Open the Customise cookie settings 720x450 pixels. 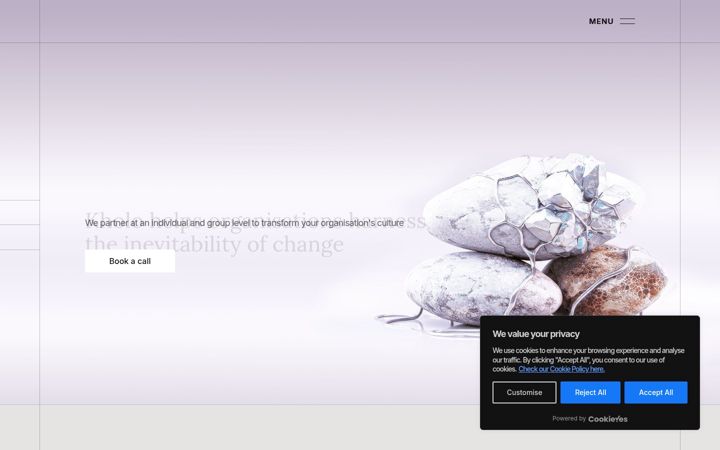click(x=524, y=393)
